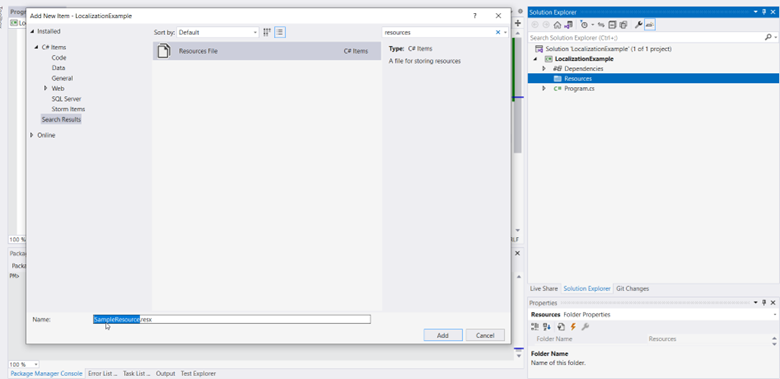The image size is (780, 379).
Task: Switch to the Git Changes tab
Action: 632,288
